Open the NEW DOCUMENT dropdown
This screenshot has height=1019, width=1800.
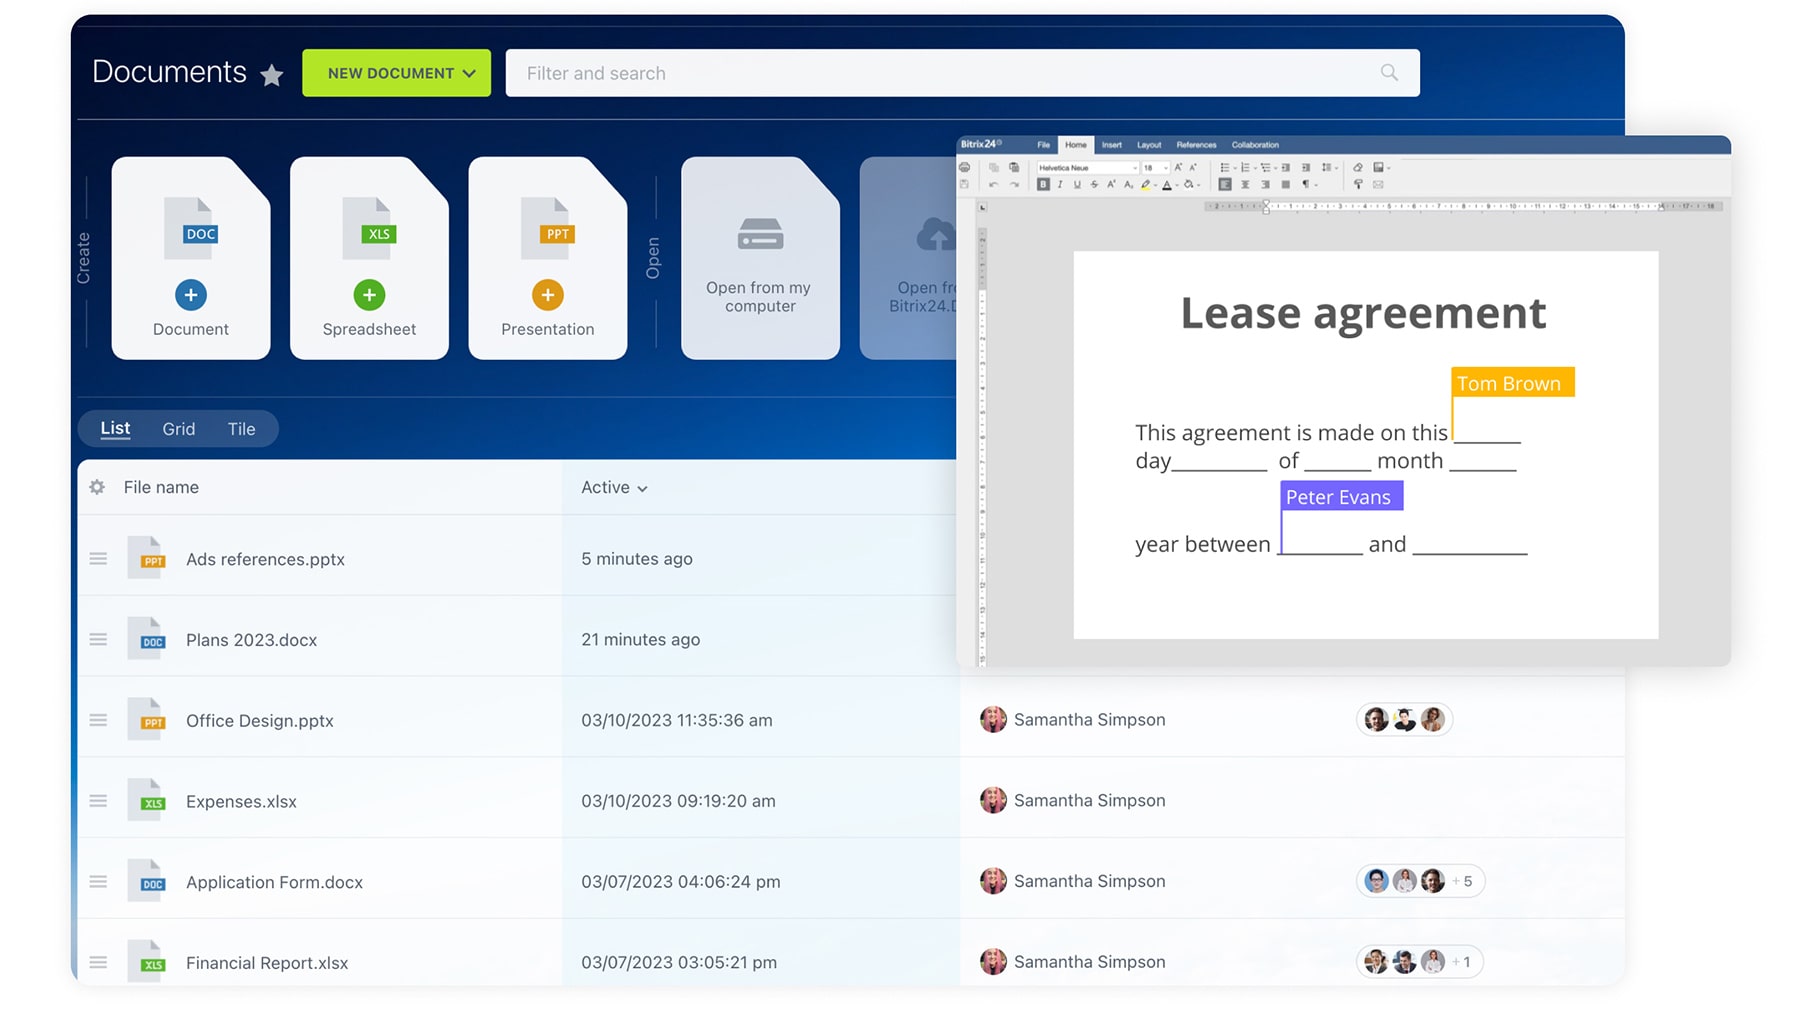tap(397, 73)
